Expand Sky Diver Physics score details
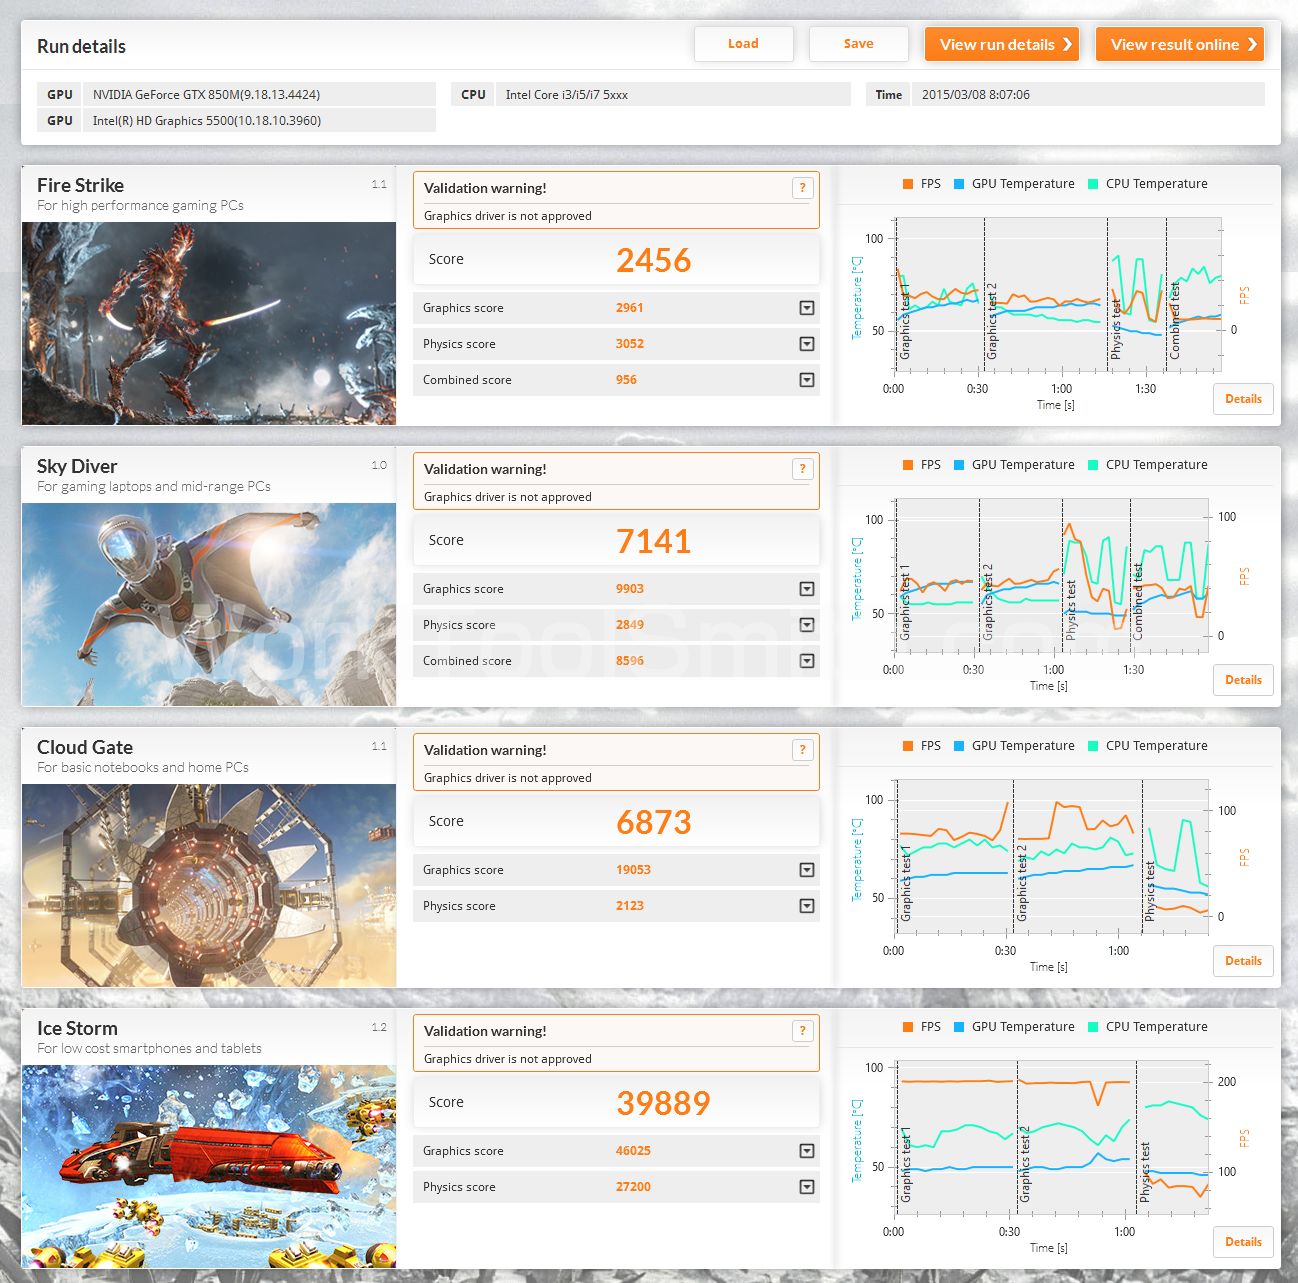This screenshot has width=1298, height=1283. click(x=807, y=625)
